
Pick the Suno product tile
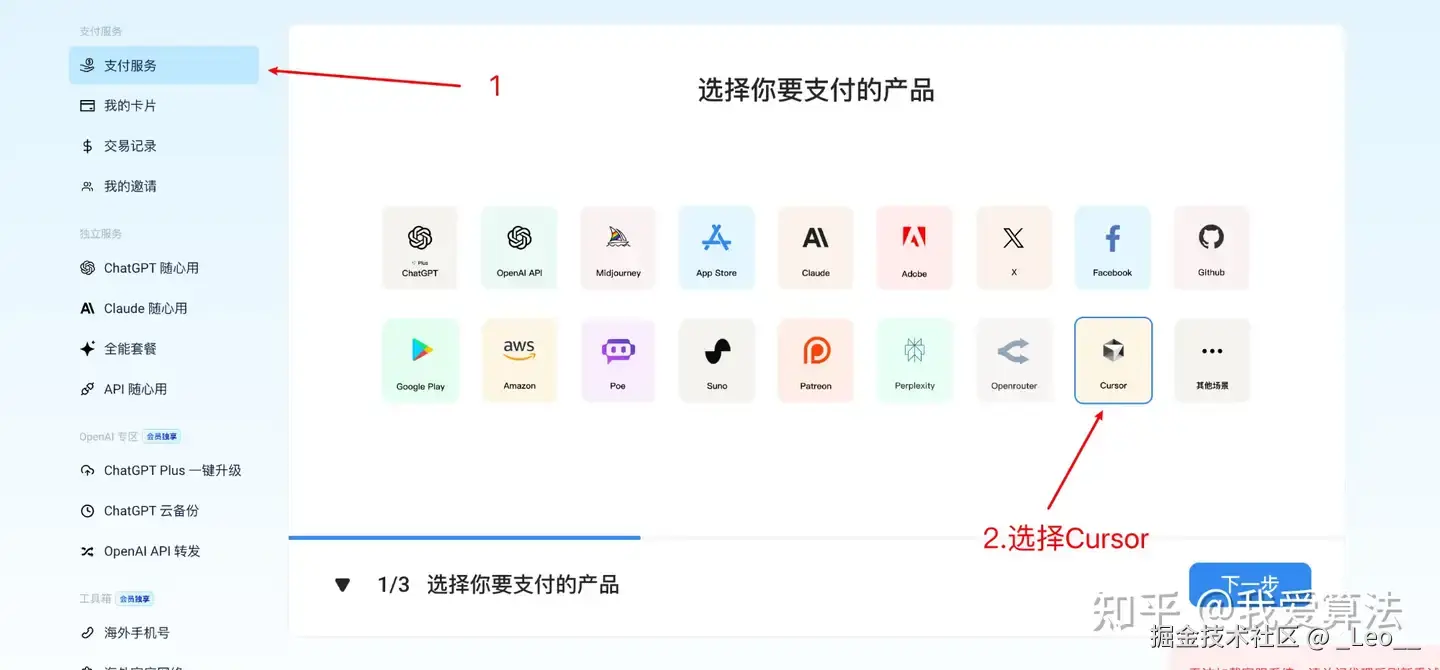(x=717, y=361)
